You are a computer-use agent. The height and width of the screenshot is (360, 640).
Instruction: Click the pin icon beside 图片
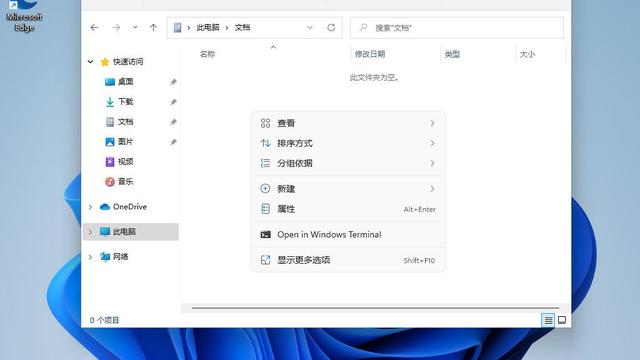(173, 142)
